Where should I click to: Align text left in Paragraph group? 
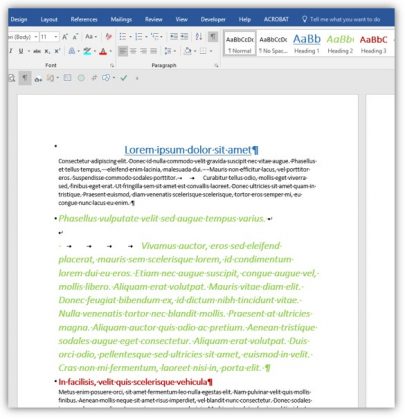pyautogui.click(x=123, y=51)
